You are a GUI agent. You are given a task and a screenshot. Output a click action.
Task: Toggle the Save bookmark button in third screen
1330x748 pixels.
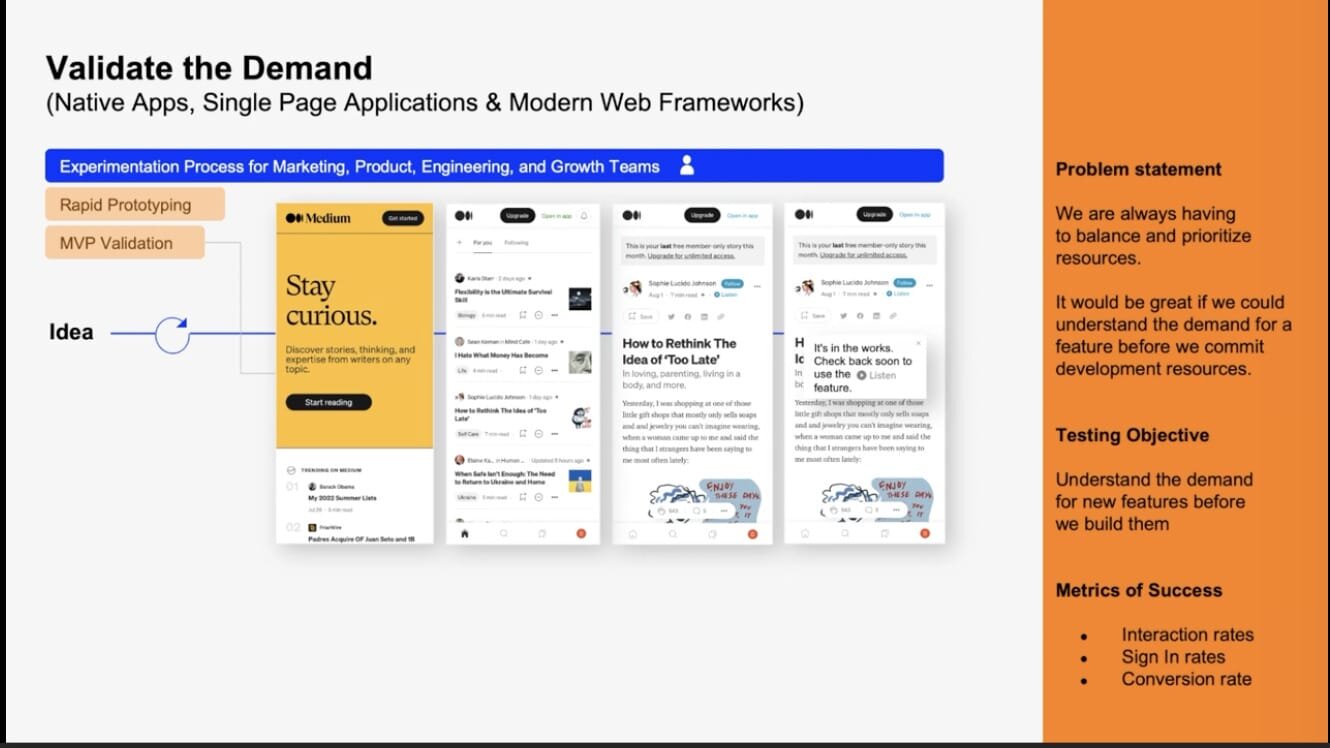click(640, 316)
